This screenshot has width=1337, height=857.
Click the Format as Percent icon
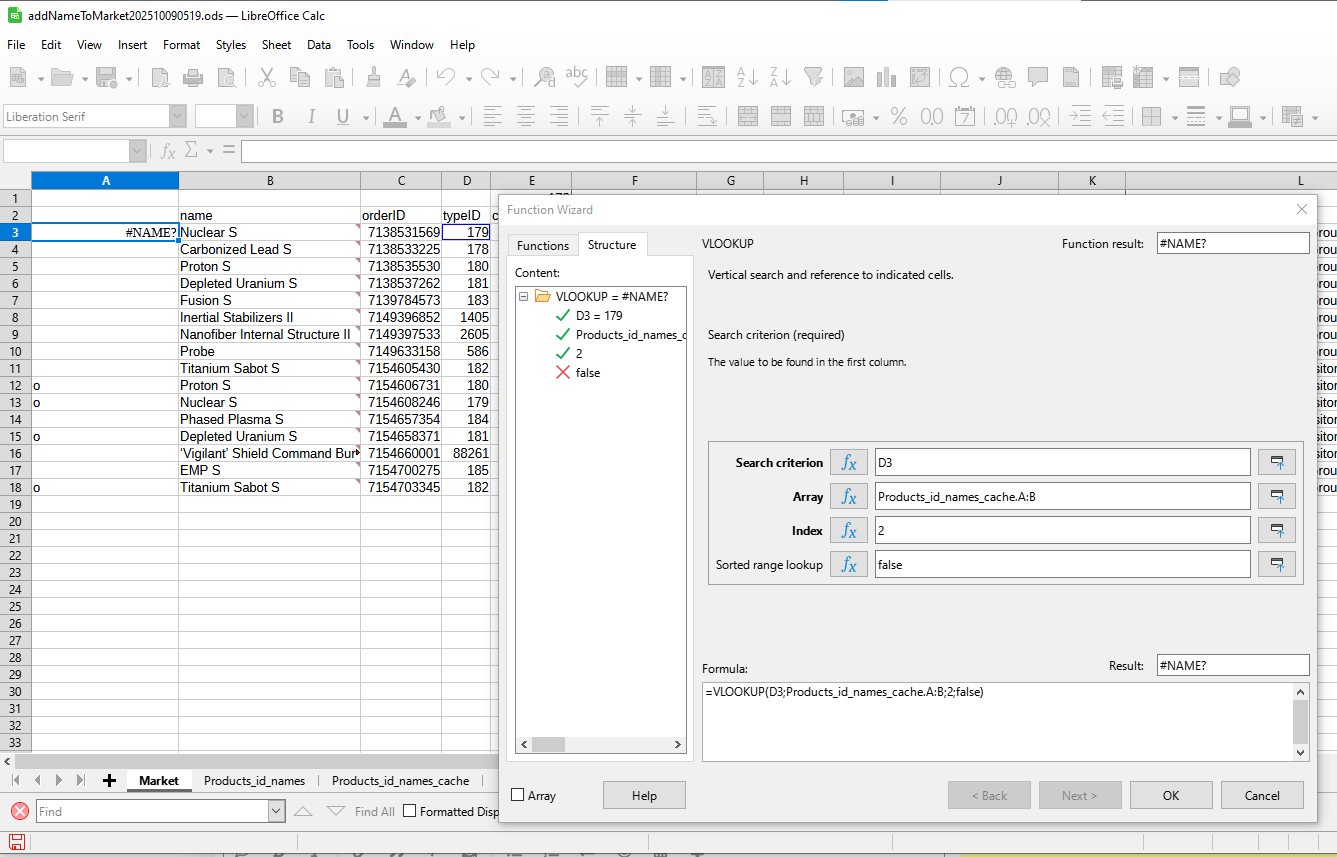pyautogui.click(x=899, y=117)
